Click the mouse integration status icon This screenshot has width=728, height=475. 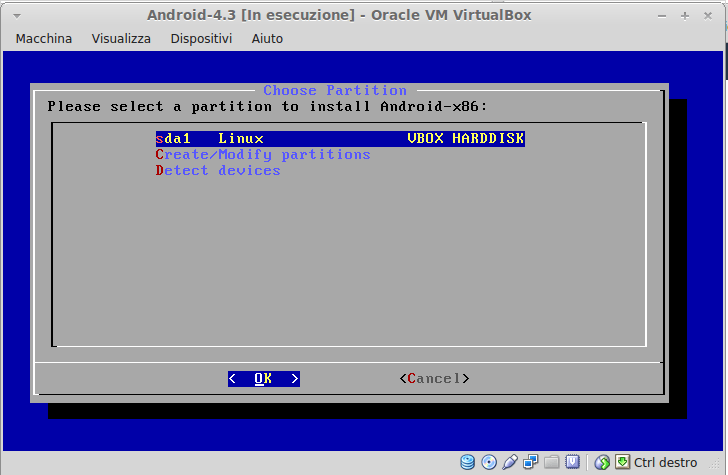(x=602, y=462)
